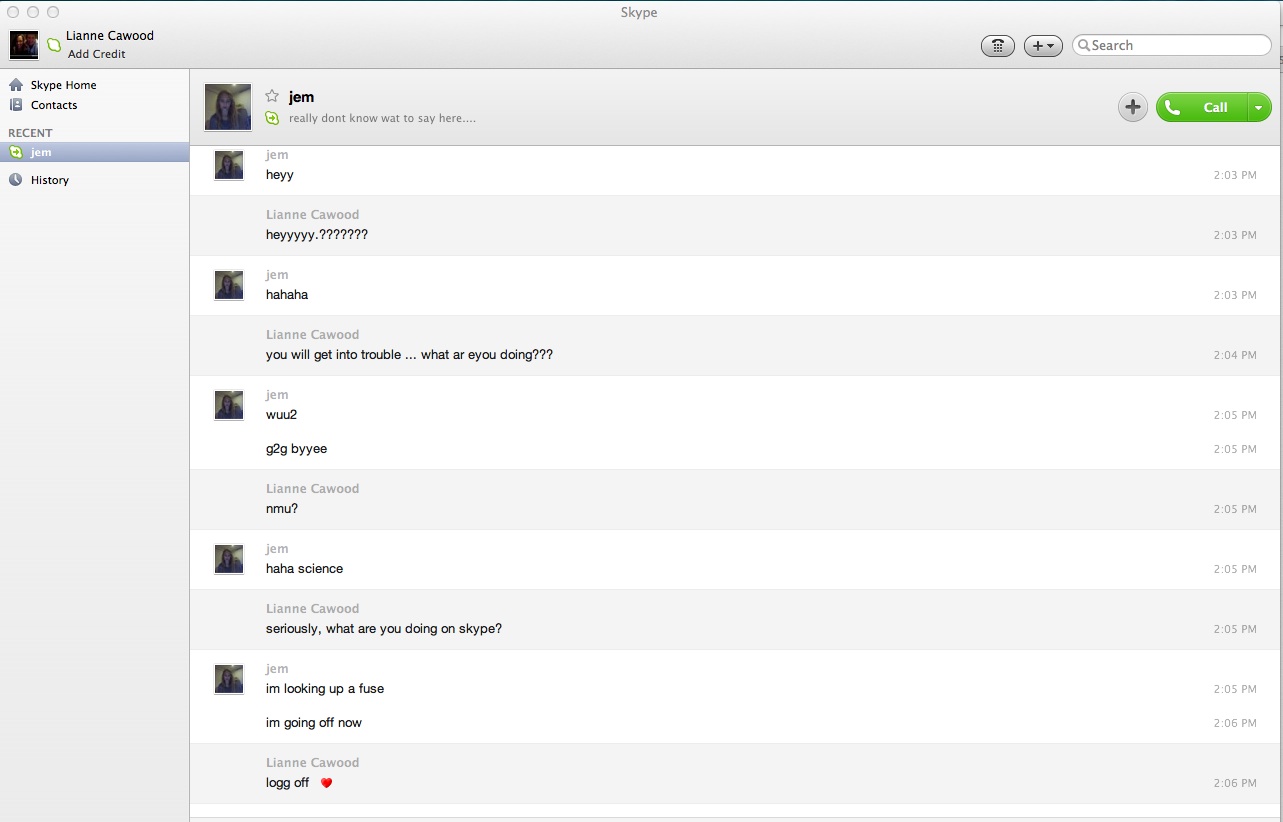
Task: Click jem's mood message text in header
Action: click(x=382, y=118)
